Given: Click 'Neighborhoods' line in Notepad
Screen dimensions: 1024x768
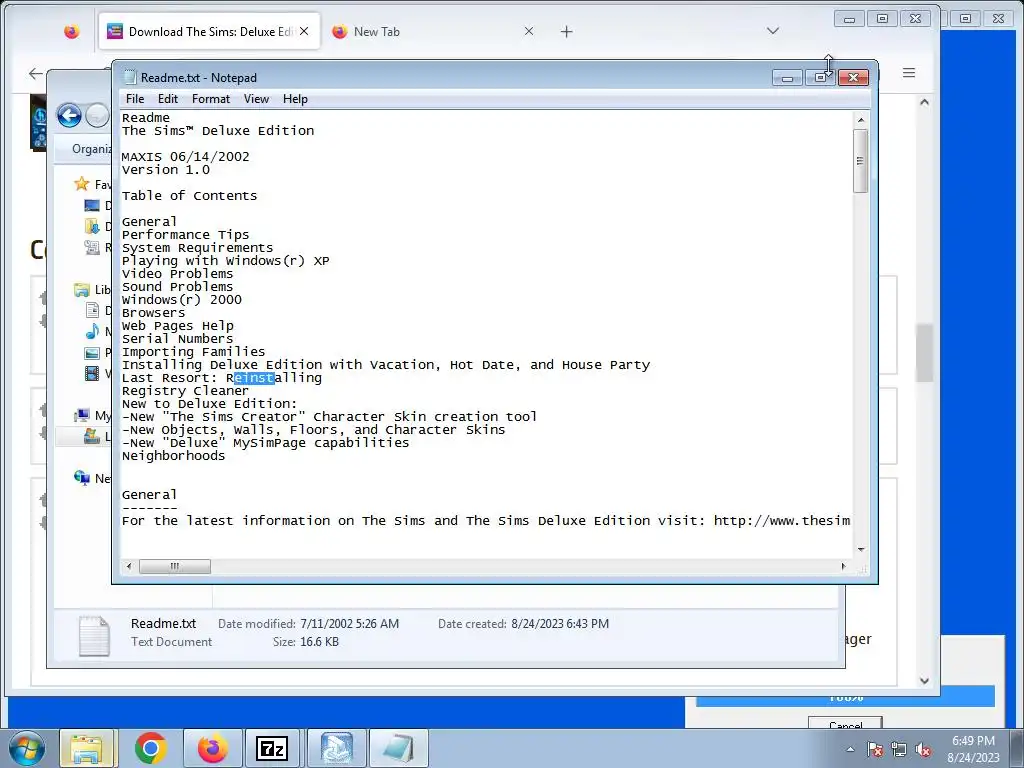Looking at the screenshot, I should 173,456.
